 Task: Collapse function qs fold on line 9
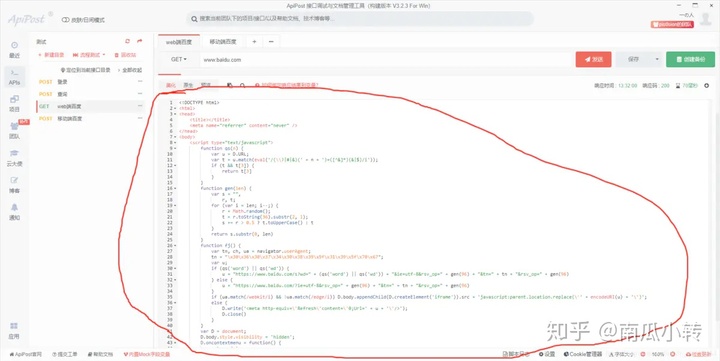pyautogui.click(x=175, y=148)
